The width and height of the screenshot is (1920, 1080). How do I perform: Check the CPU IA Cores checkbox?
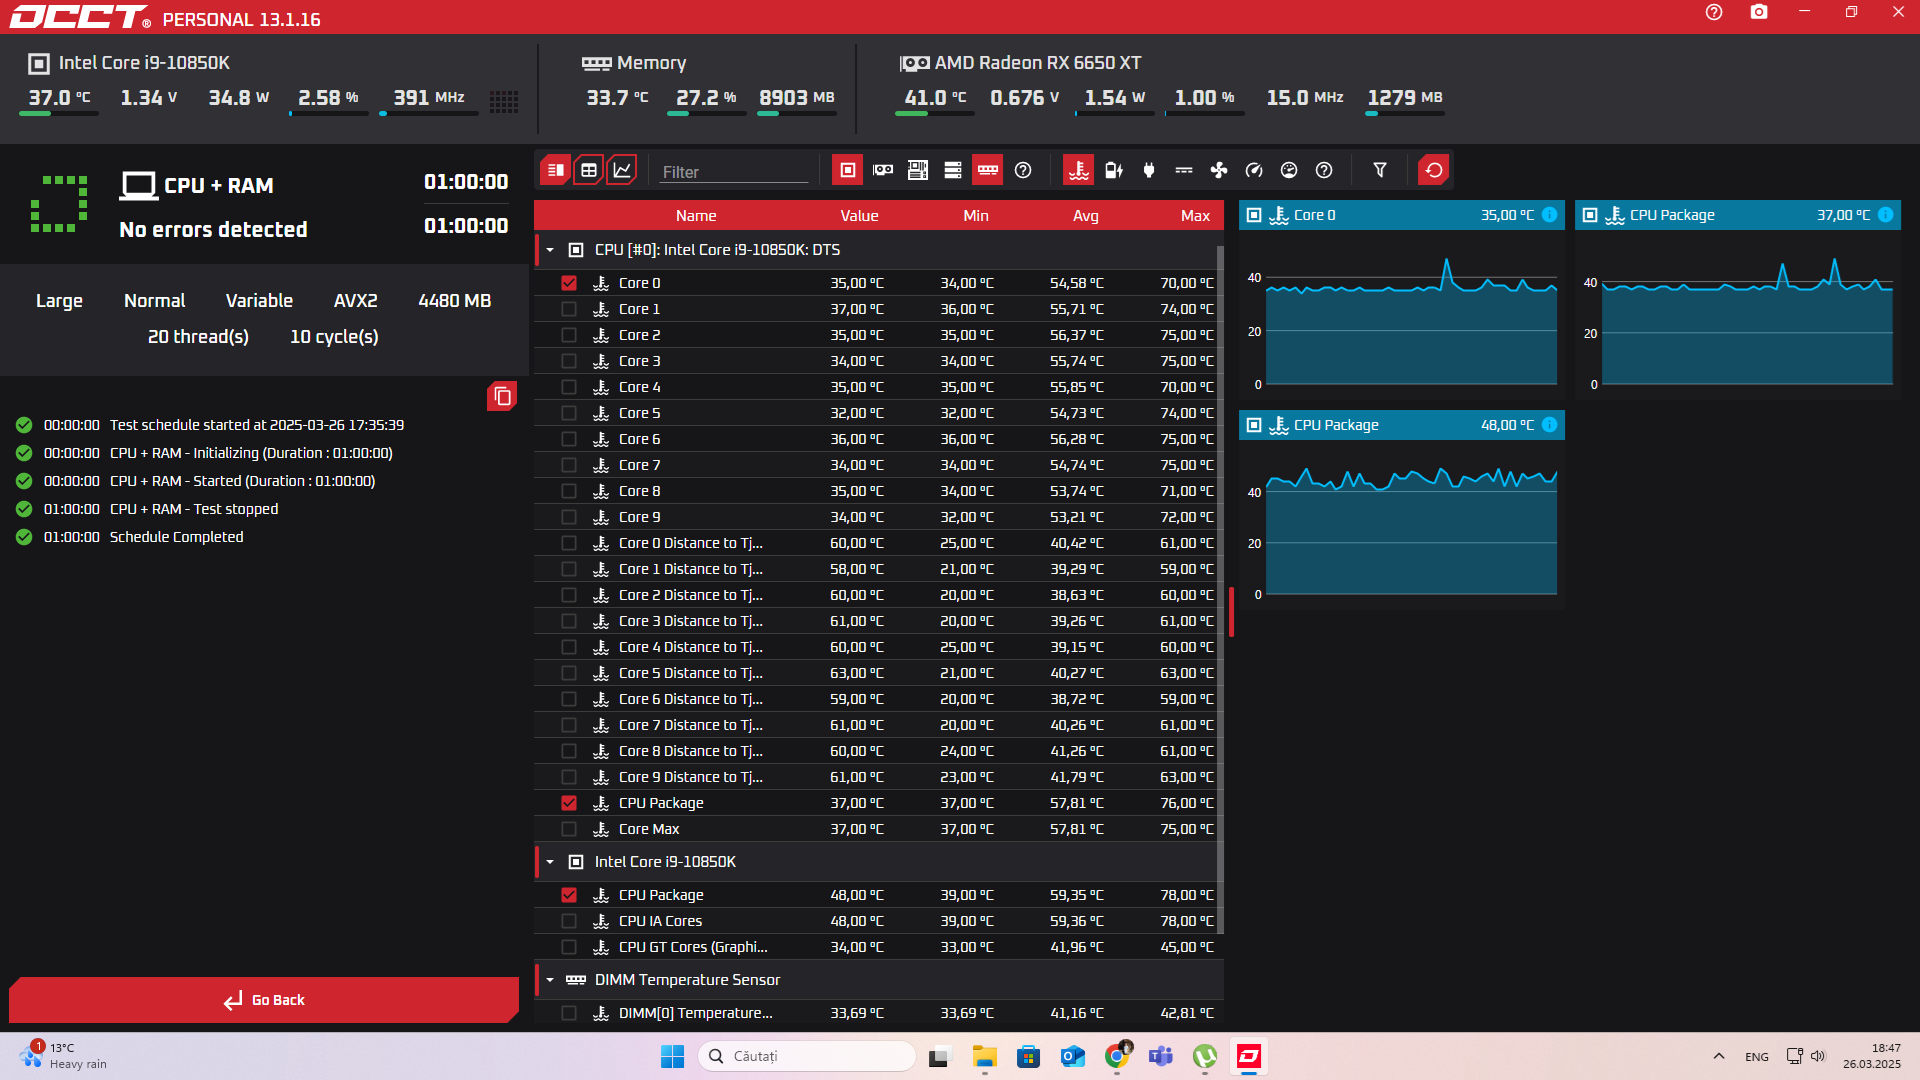click(569, 921)
